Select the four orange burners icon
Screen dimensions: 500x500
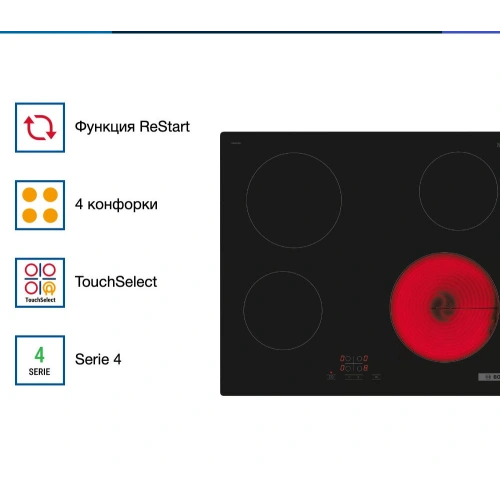[x=40, y=205]
